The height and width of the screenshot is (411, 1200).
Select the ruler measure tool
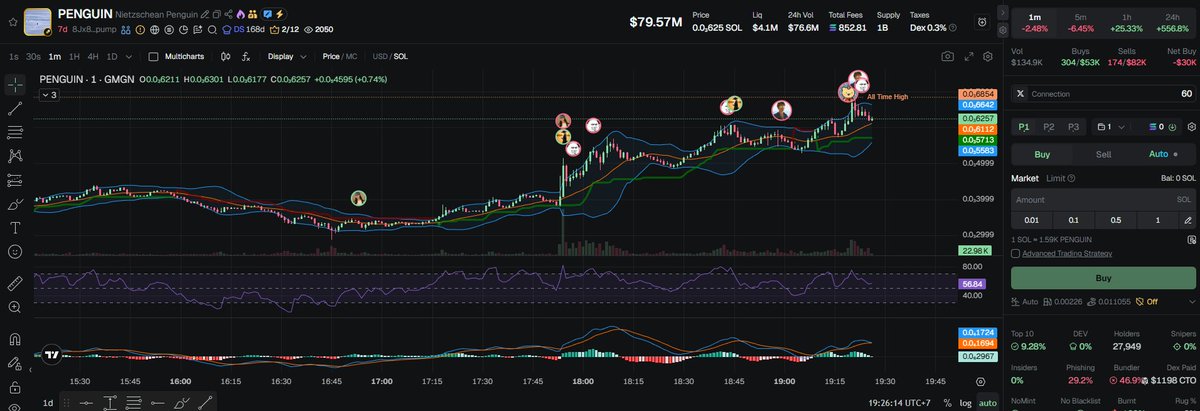tap(16, 284)
